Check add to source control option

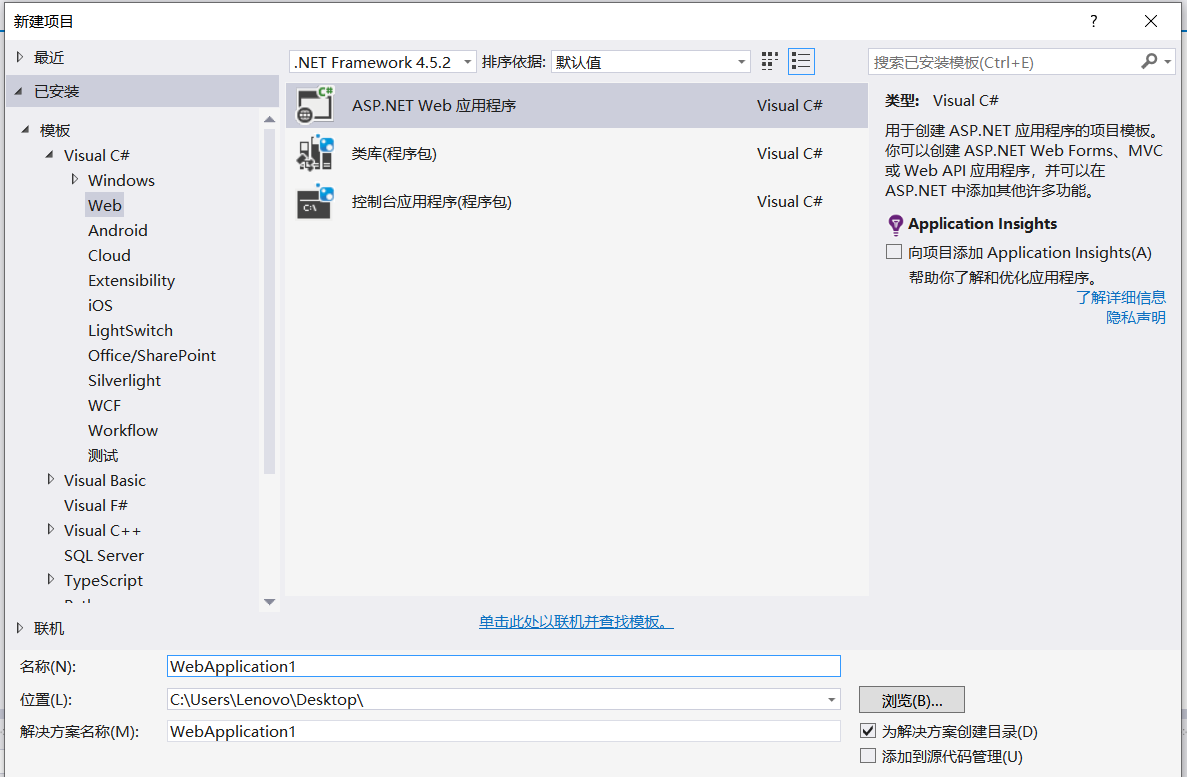[868, 756]
